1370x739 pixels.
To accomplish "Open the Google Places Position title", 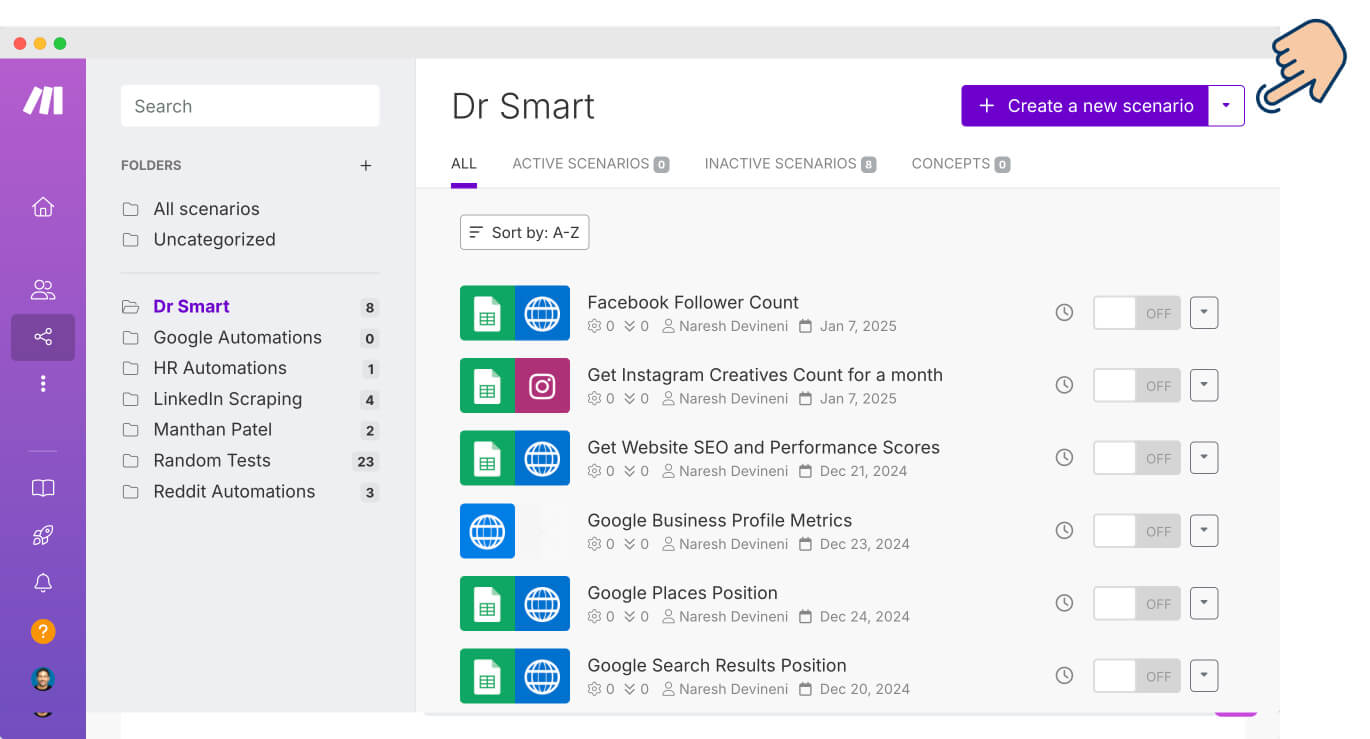I will (x=682, y=593).
